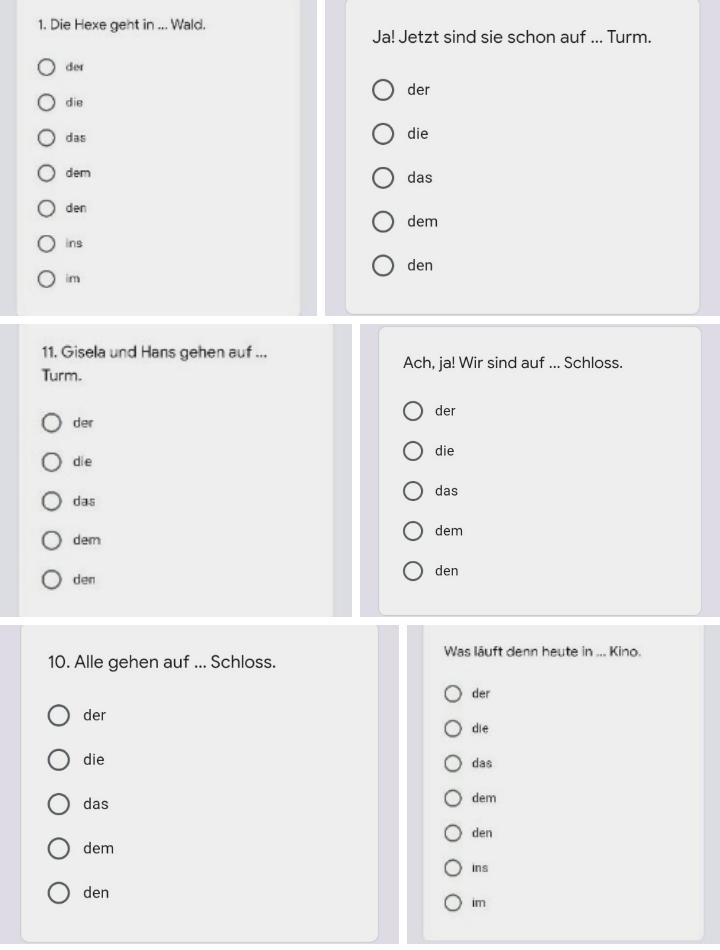Image resolution: width=720 pixels, height=950 pixels.
Task: Choose "dem" for "Jetzt sind sie schon auf ... Turm"
Action: point(383,222)
